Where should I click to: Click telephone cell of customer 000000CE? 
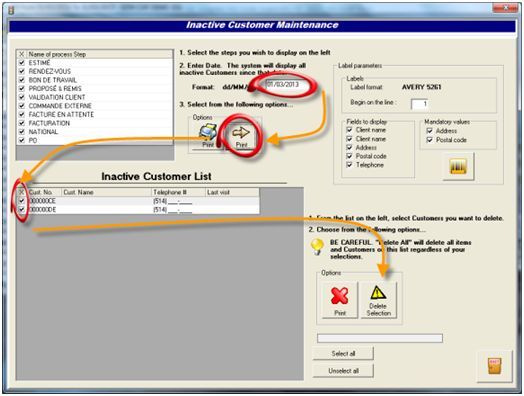(178, 201)
